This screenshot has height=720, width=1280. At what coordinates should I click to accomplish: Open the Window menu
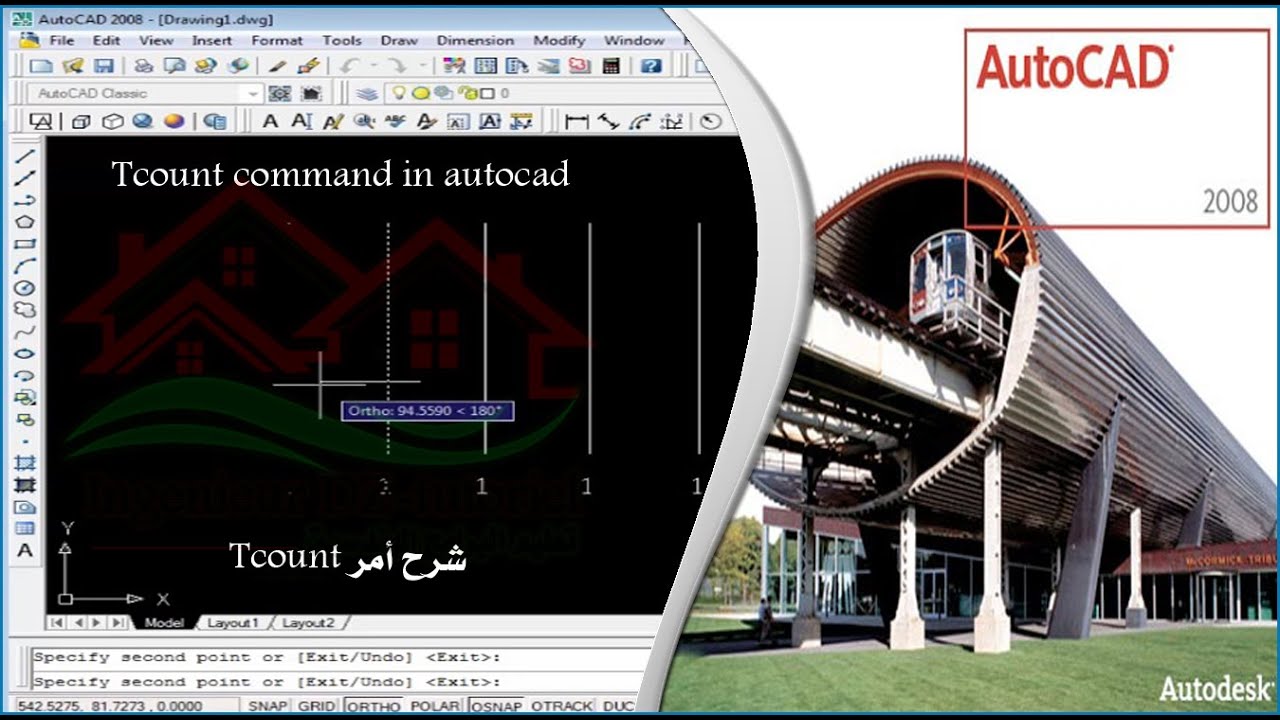pyautogui.click(x=634, y=40)
